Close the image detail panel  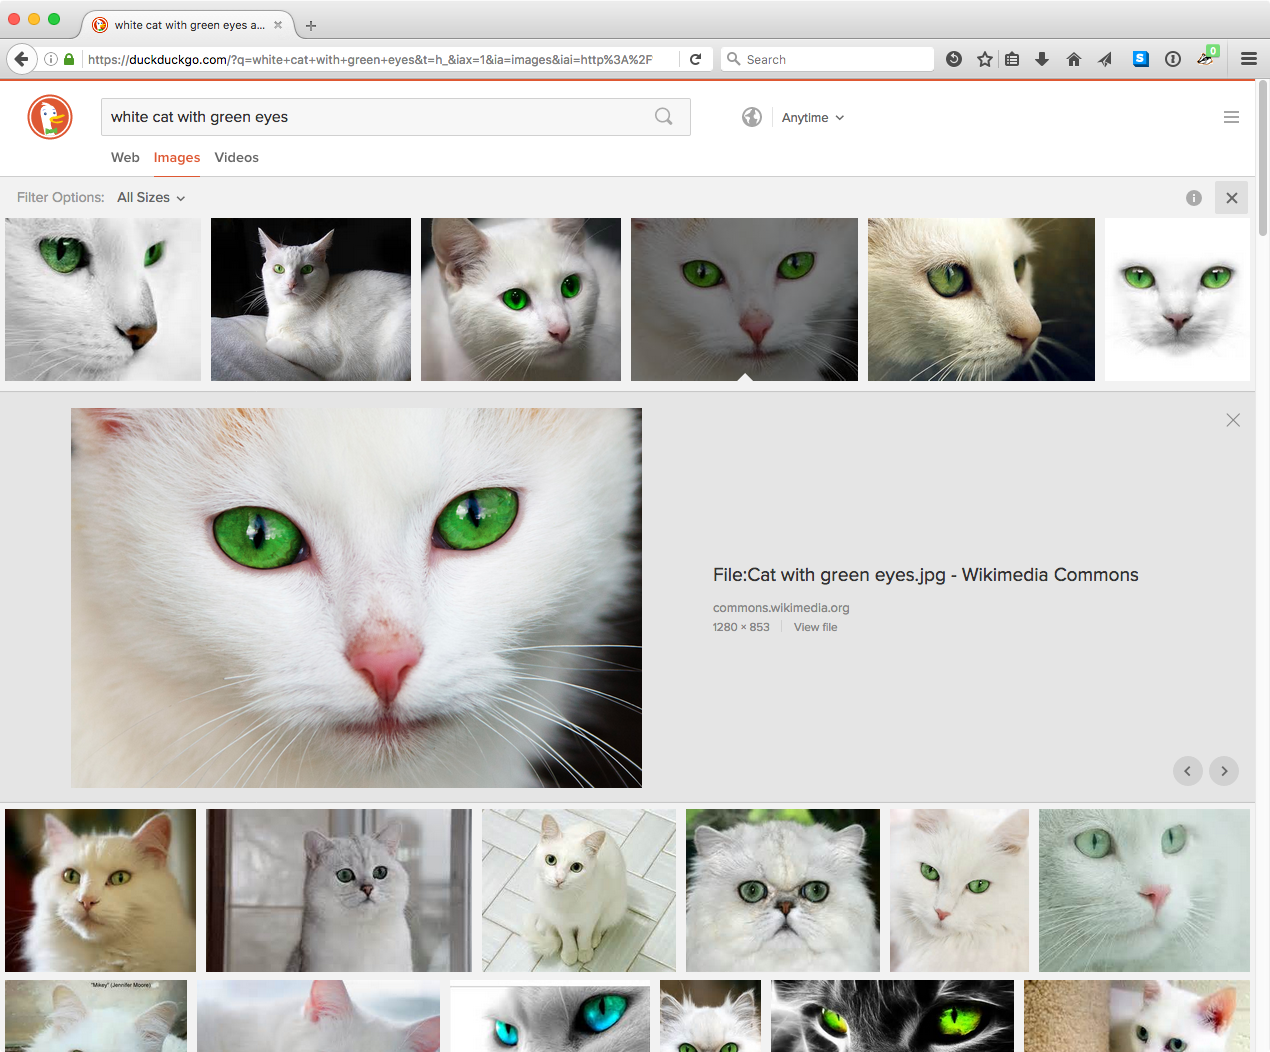point(1233,420)
